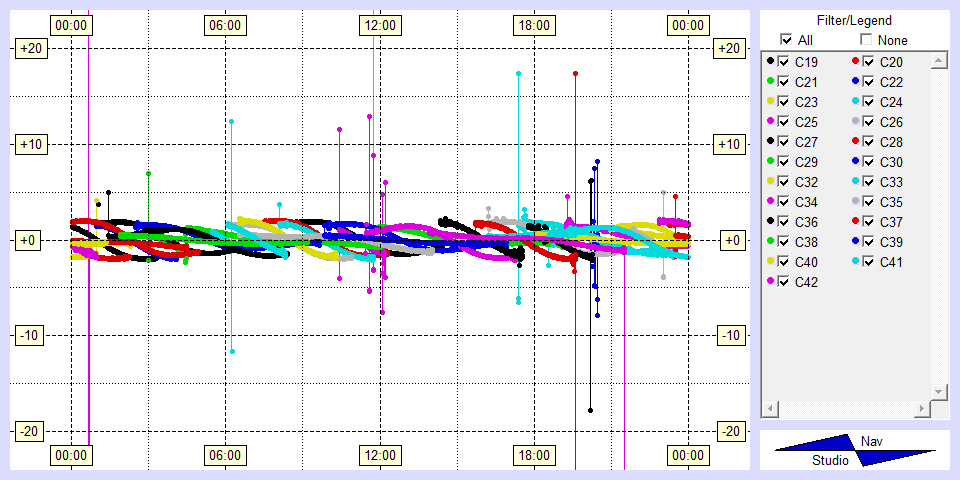Image resolution: width=960 pixels, height=480 pixels.
Task: Click the red C20 legend dot
Action: 855,62
